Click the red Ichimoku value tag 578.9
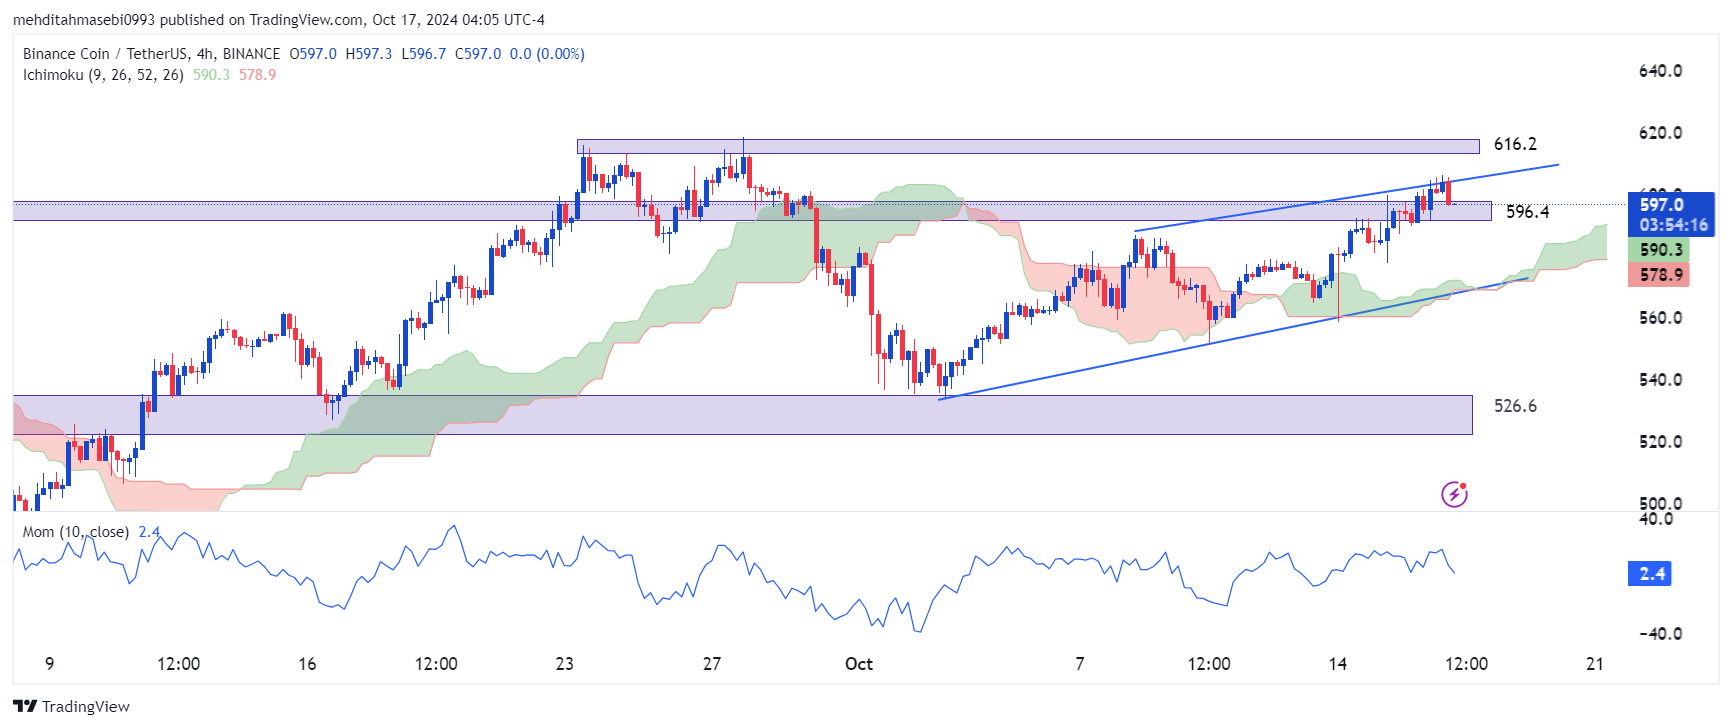 (1660, 274)
